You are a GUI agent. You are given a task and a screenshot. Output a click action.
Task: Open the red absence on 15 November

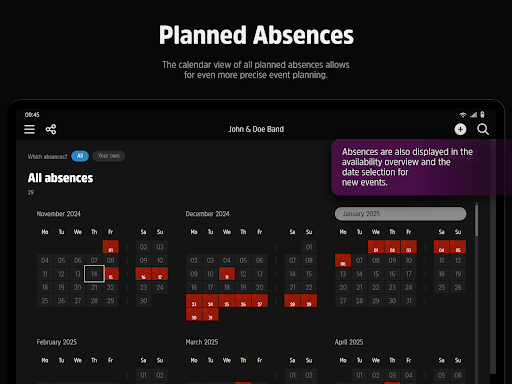111,274
